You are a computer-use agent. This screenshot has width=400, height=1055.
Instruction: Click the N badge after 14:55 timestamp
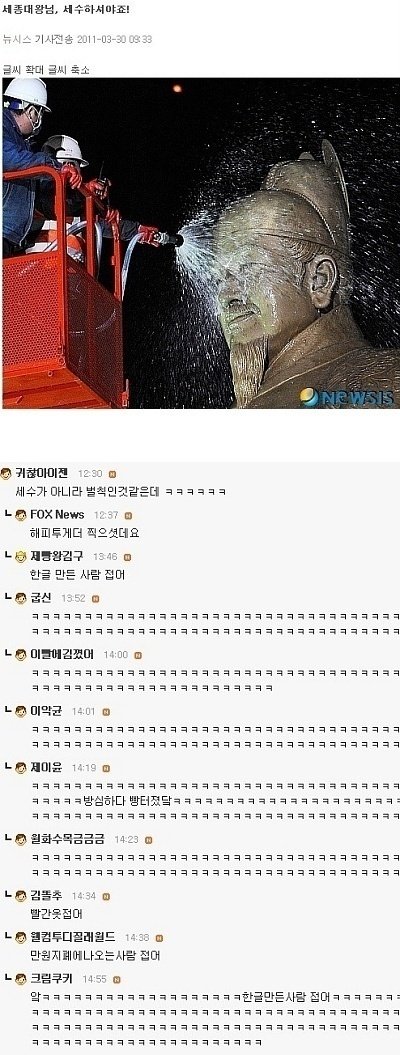coord(117,979)
